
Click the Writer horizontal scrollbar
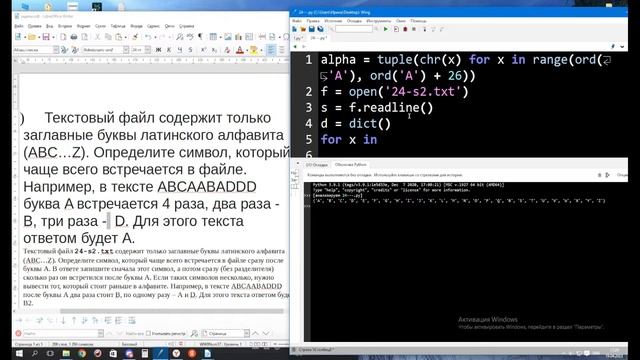171,311
